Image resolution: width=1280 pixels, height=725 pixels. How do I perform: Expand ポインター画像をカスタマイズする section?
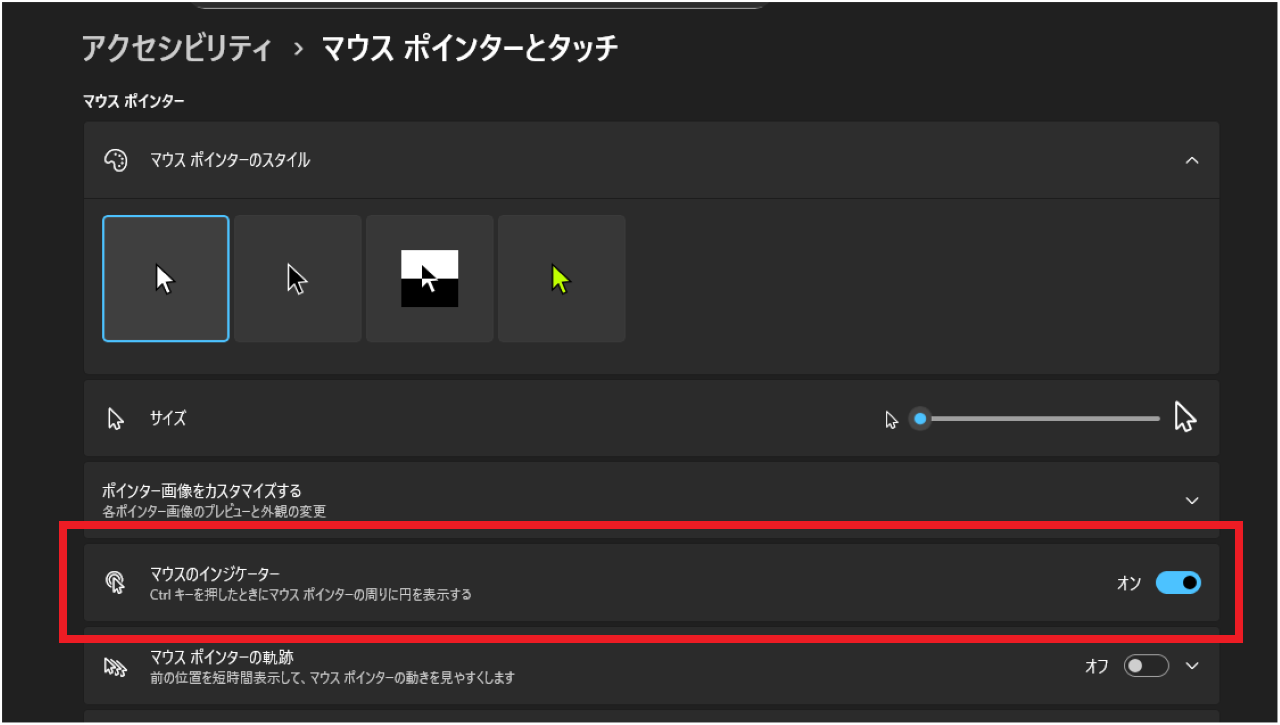click(1191, 498)
